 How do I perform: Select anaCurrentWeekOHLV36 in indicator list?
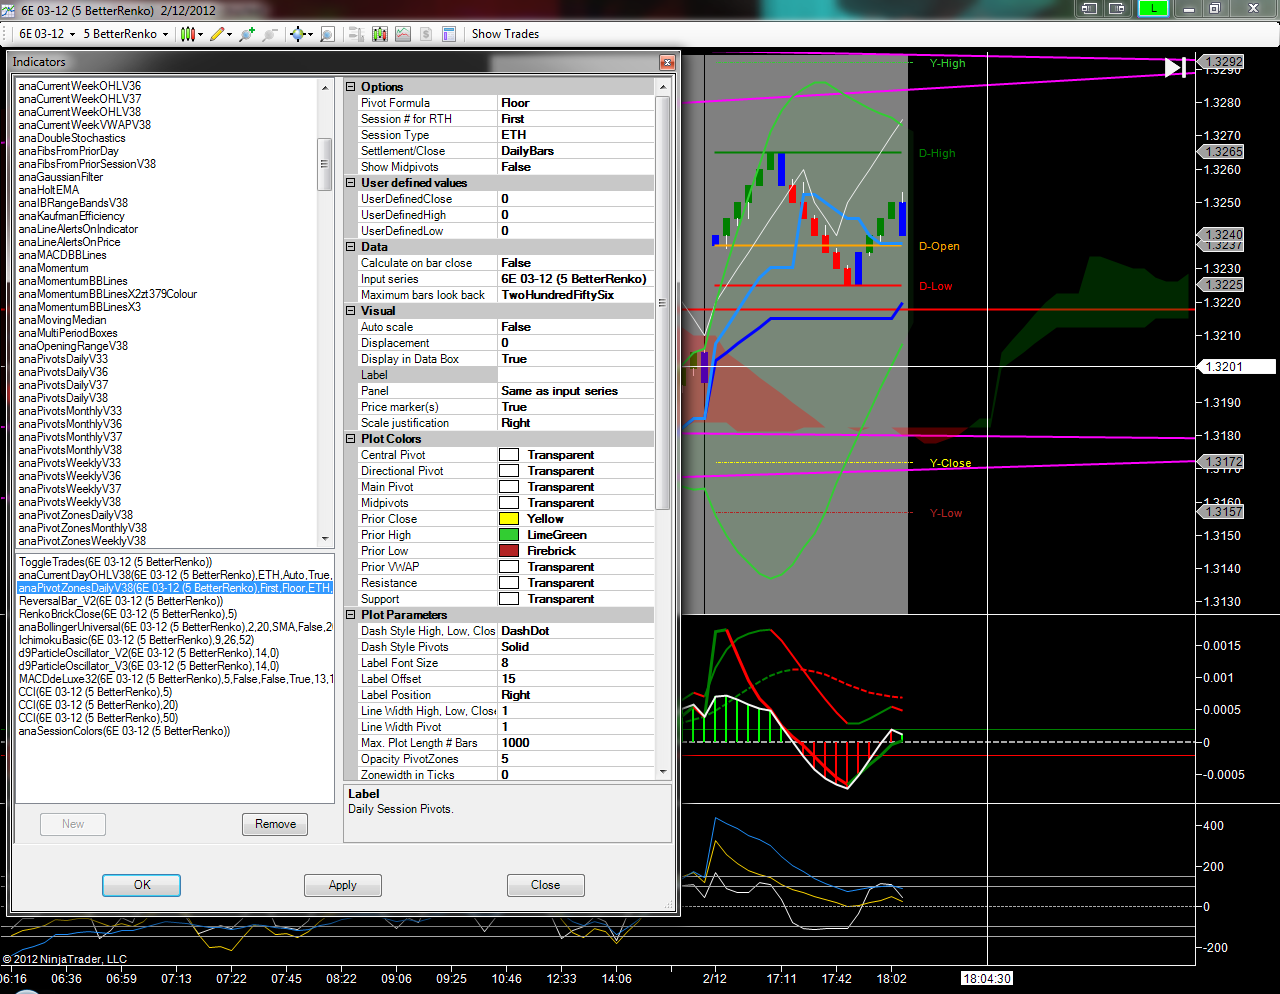[x=80, y=86]
